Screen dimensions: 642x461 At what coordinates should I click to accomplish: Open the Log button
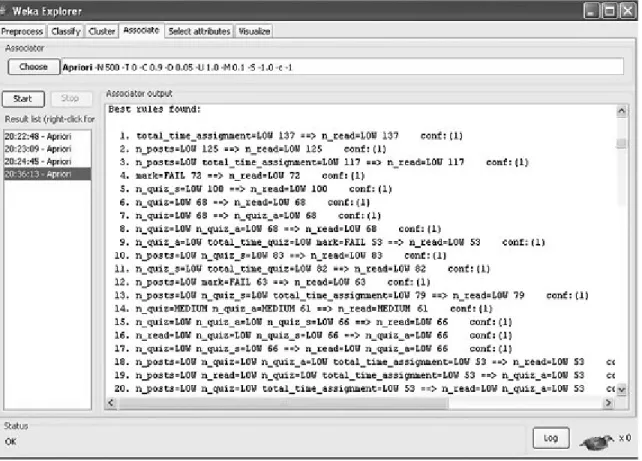[x=551, y=438]
